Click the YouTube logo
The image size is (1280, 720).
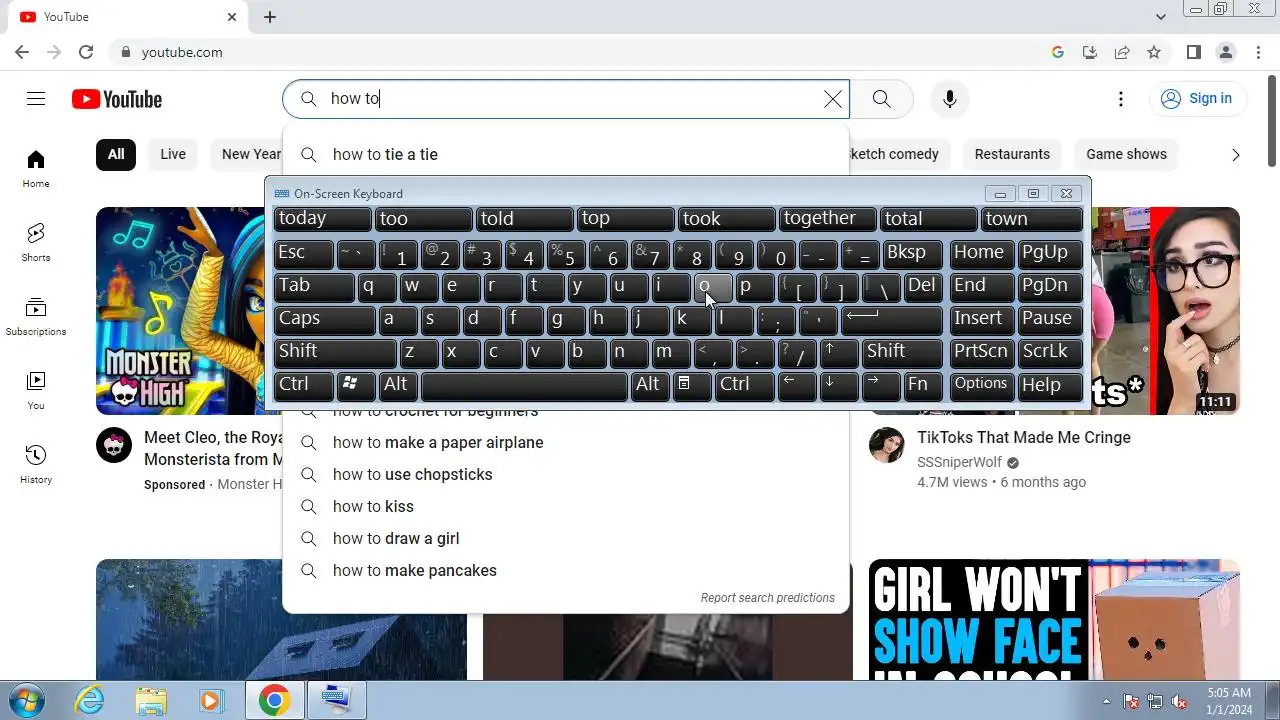click(117, 99)
